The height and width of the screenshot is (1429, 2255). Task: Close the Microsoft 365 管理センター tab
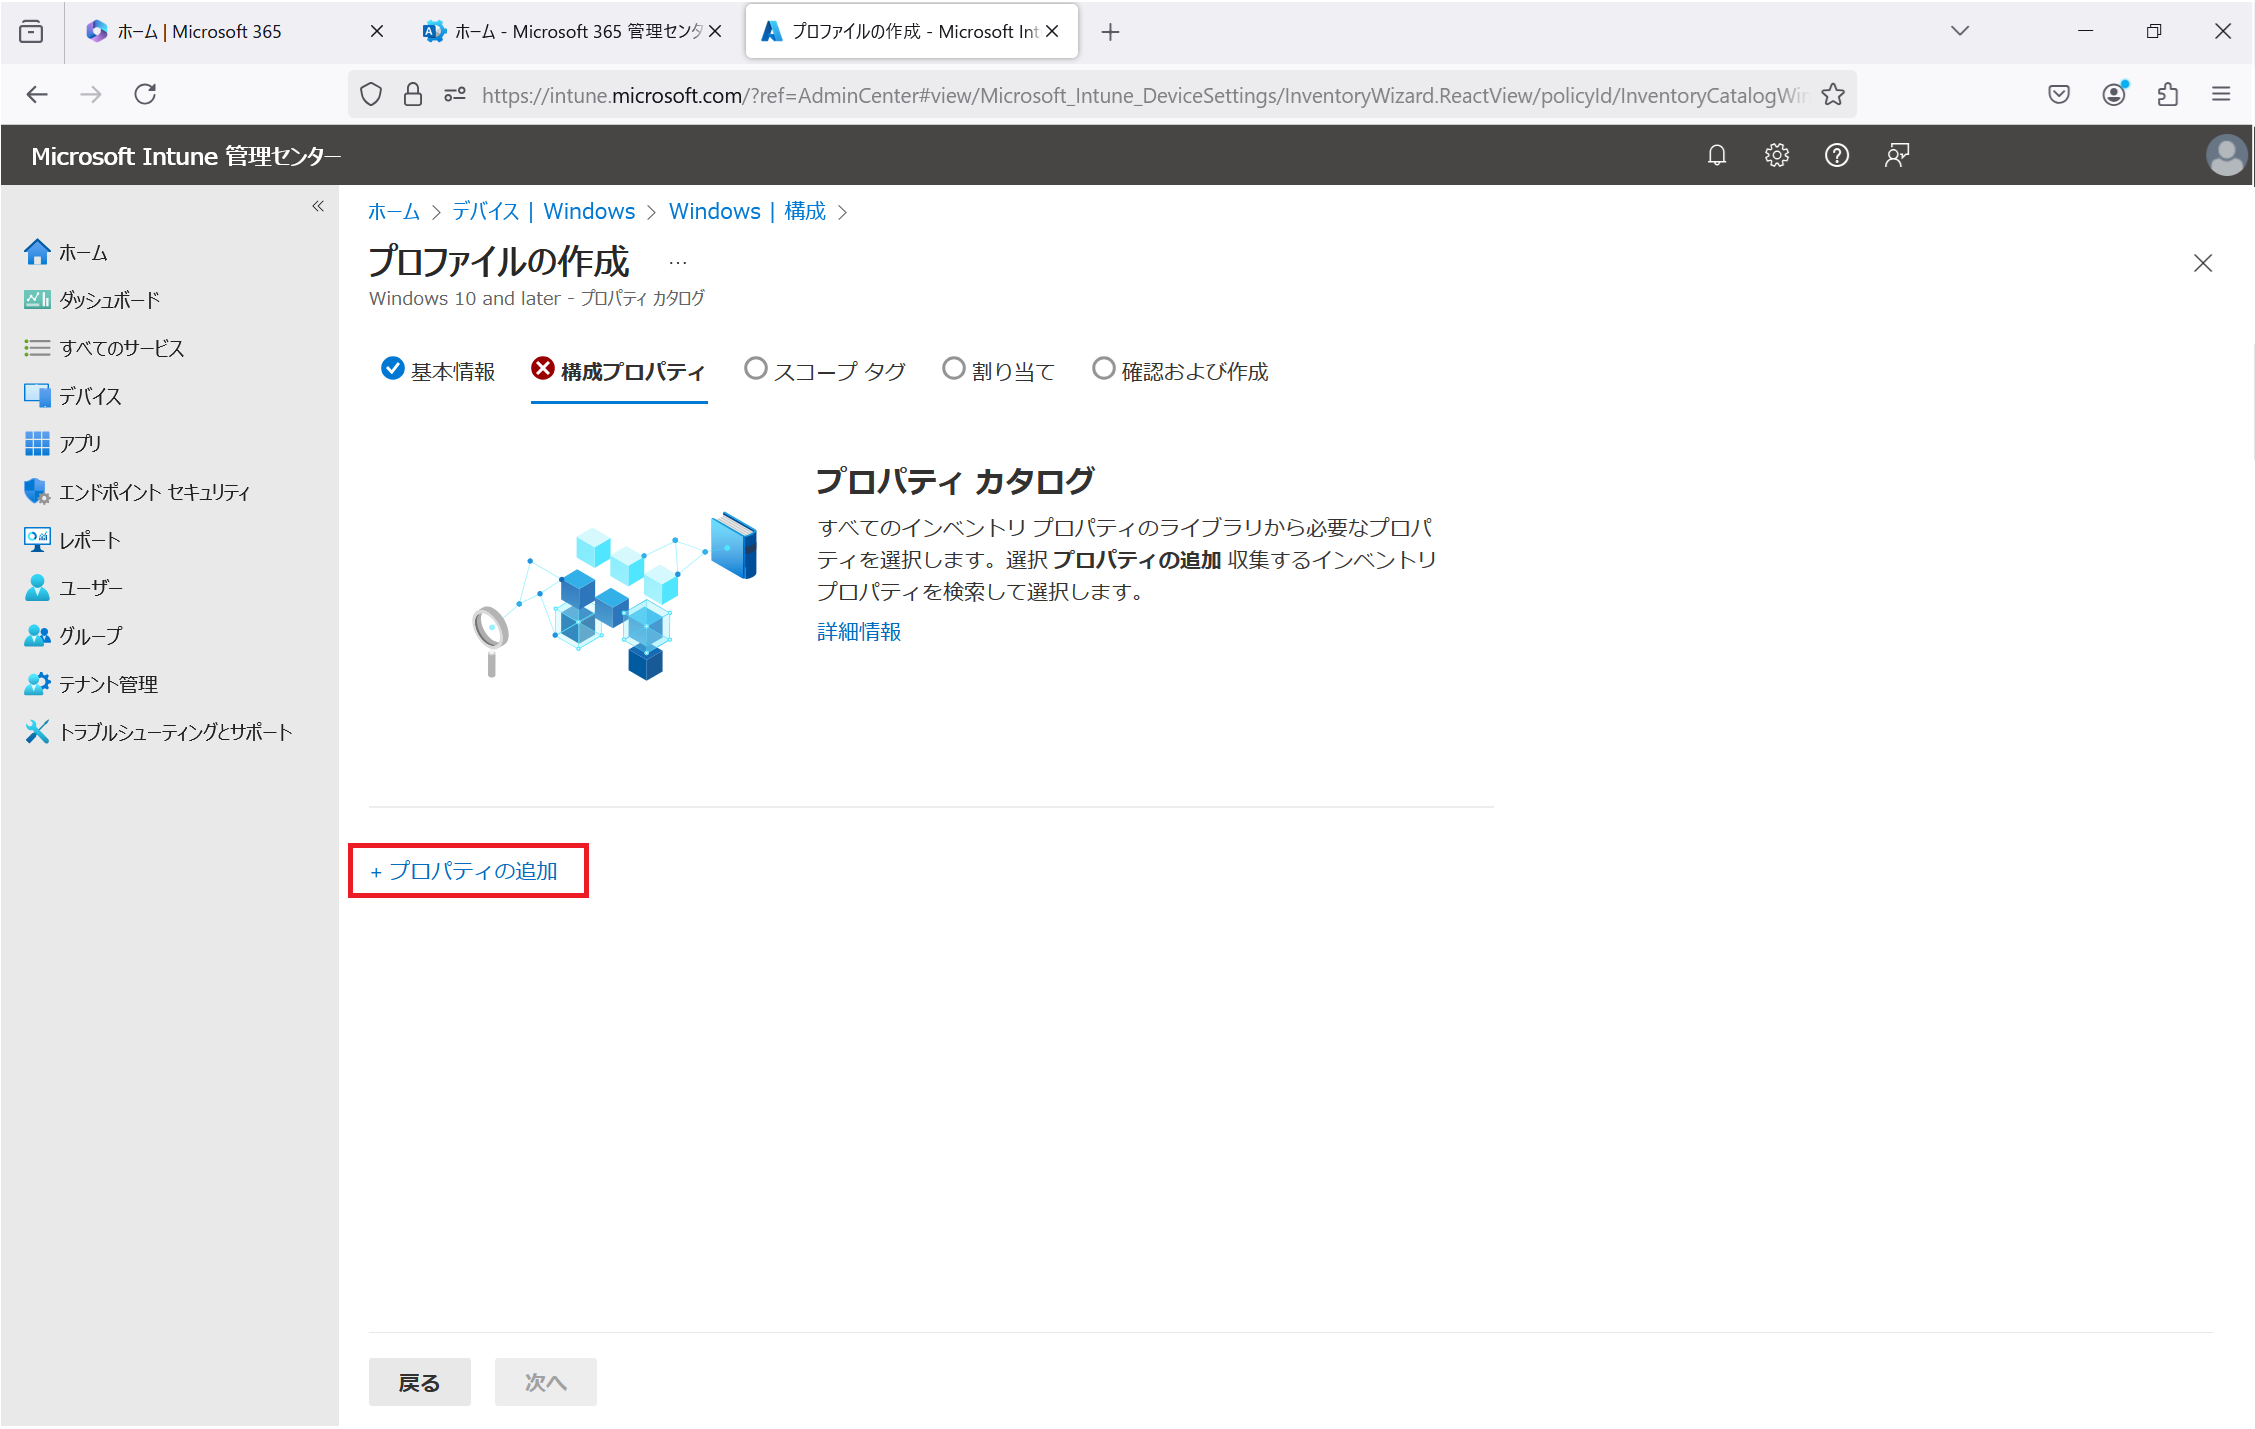[715, 31]
